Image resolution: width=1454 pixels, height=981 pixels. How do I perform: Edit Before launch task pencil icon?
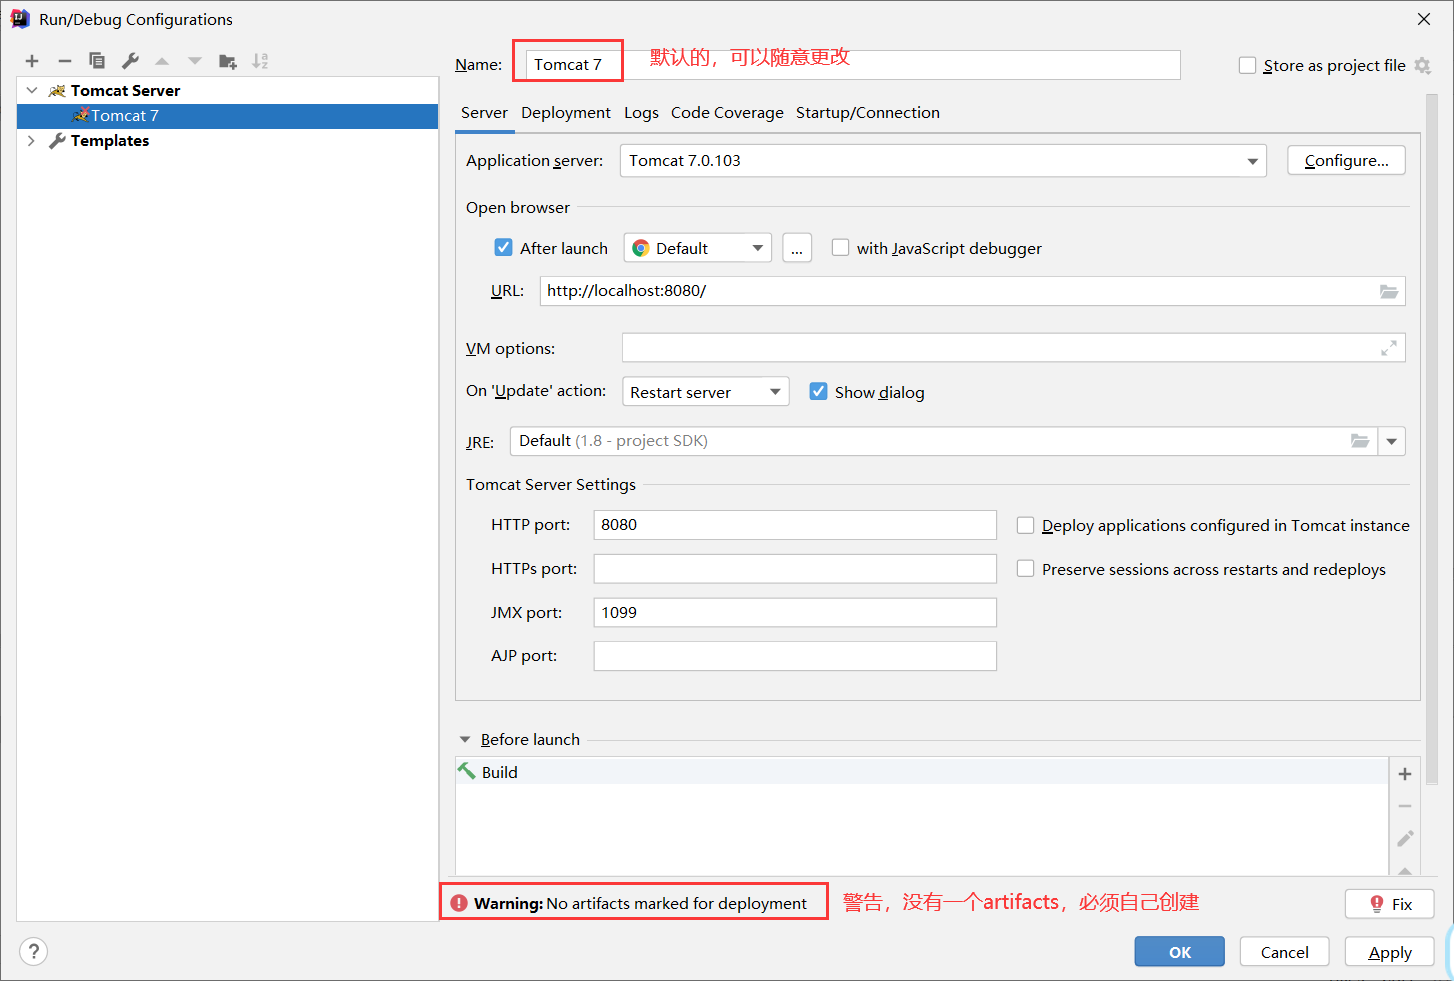coord(1405,838)
